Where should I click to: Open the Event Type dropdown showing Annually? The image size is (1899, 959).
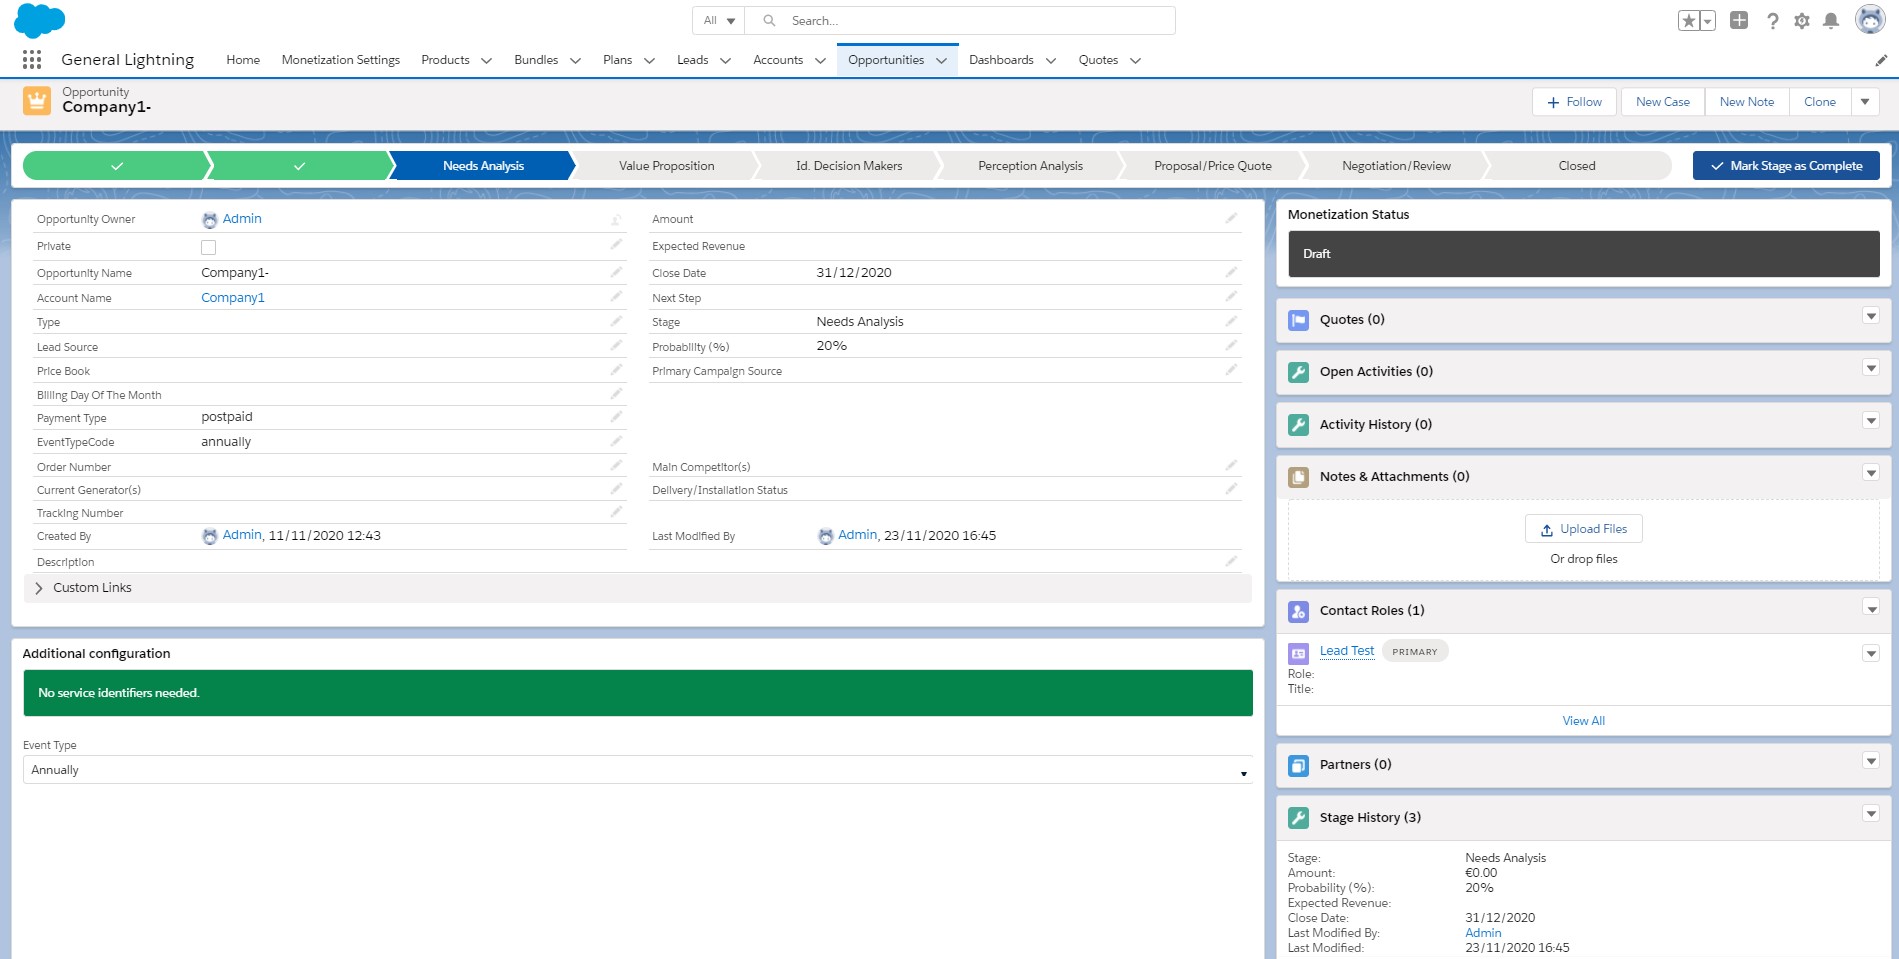click(x=1242, y=770)
